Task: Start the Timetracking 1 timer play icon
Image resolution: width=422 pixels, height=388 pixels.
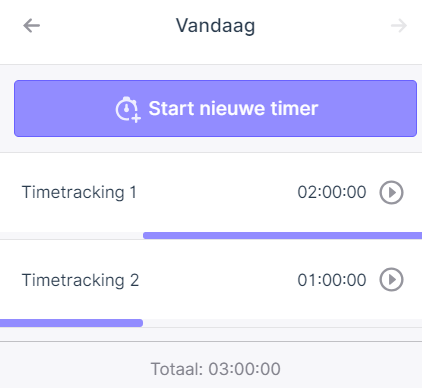Action: point(391,192)
